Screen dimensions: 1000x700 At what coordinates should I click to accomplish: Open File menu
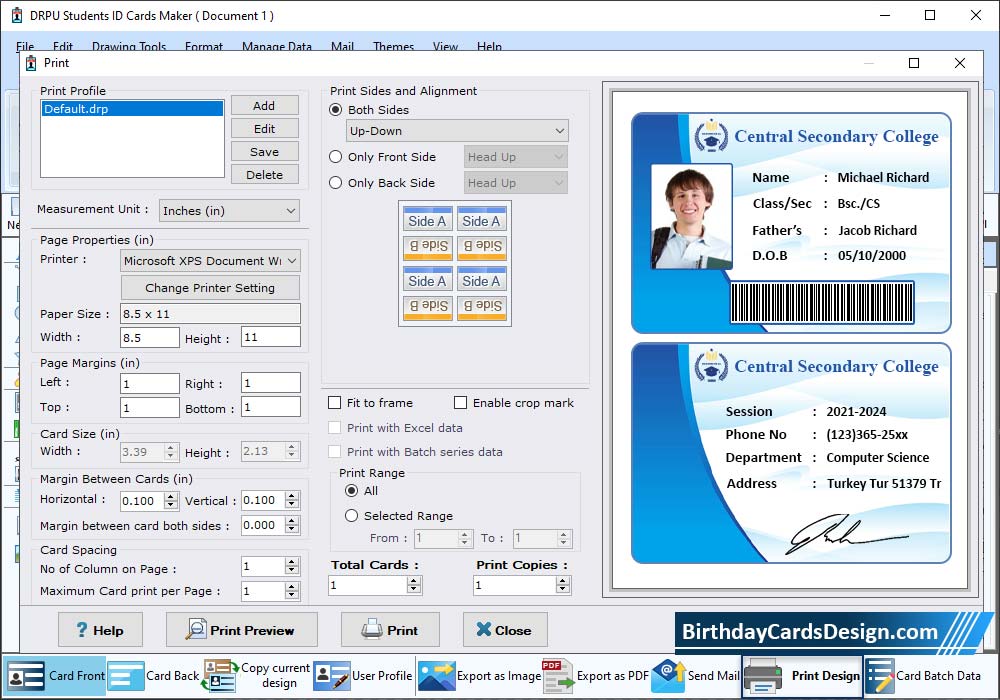[25, 46]
